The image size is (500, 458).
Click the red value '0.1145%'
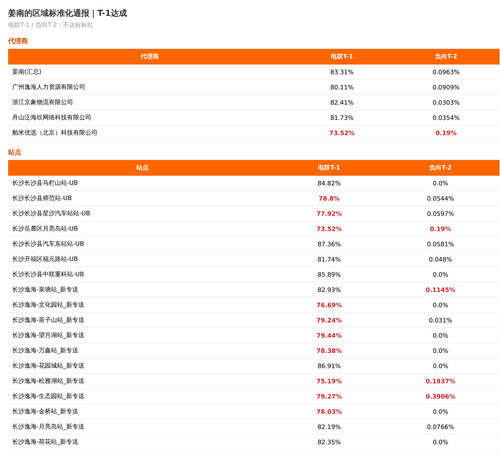click(x=440, y=290)
